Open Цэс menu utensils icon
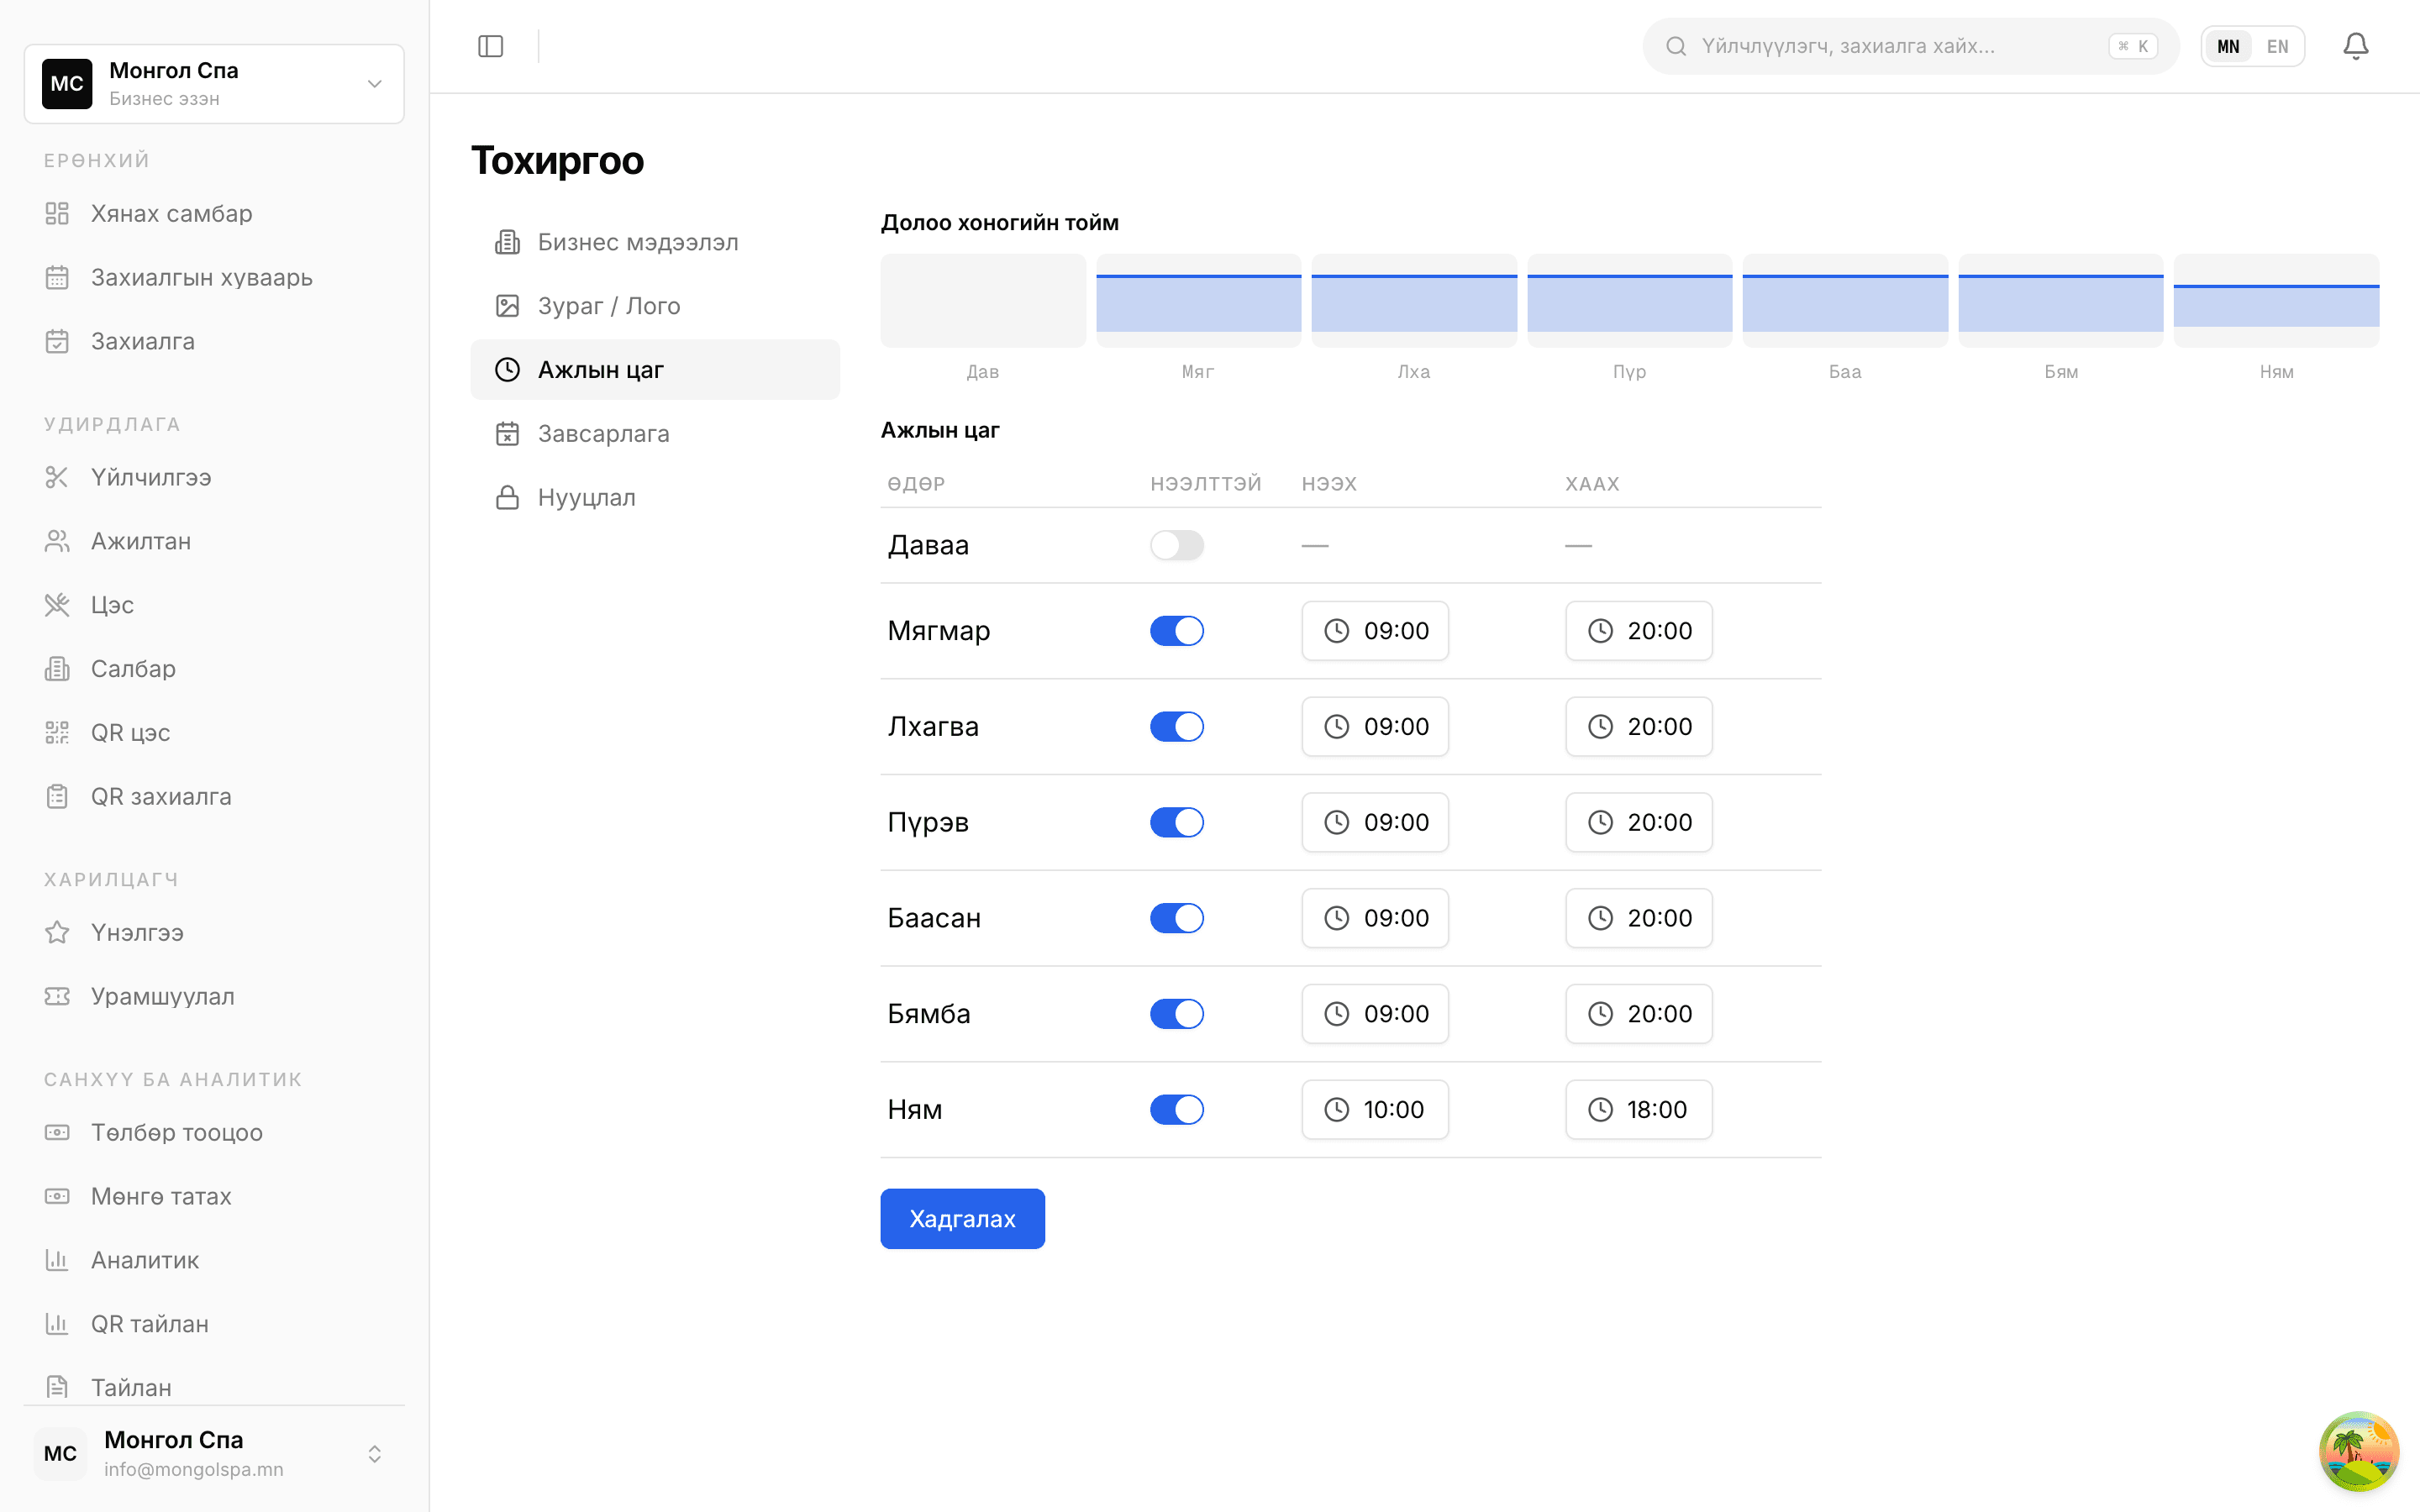Screen dimensions: 2420x1512 coord(57,605)
